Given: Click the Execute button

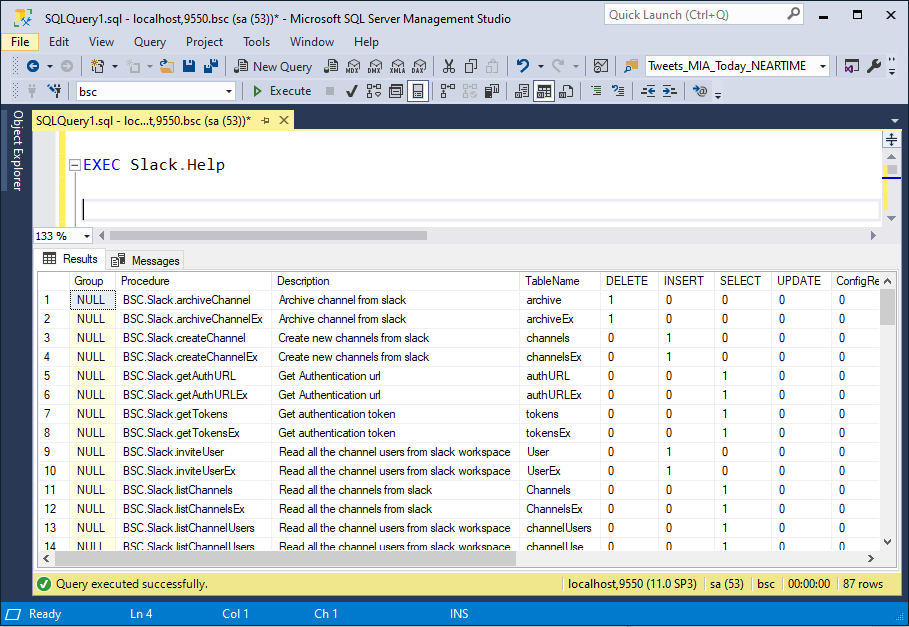Looking at the screenshot, I should tap(283, 91).
